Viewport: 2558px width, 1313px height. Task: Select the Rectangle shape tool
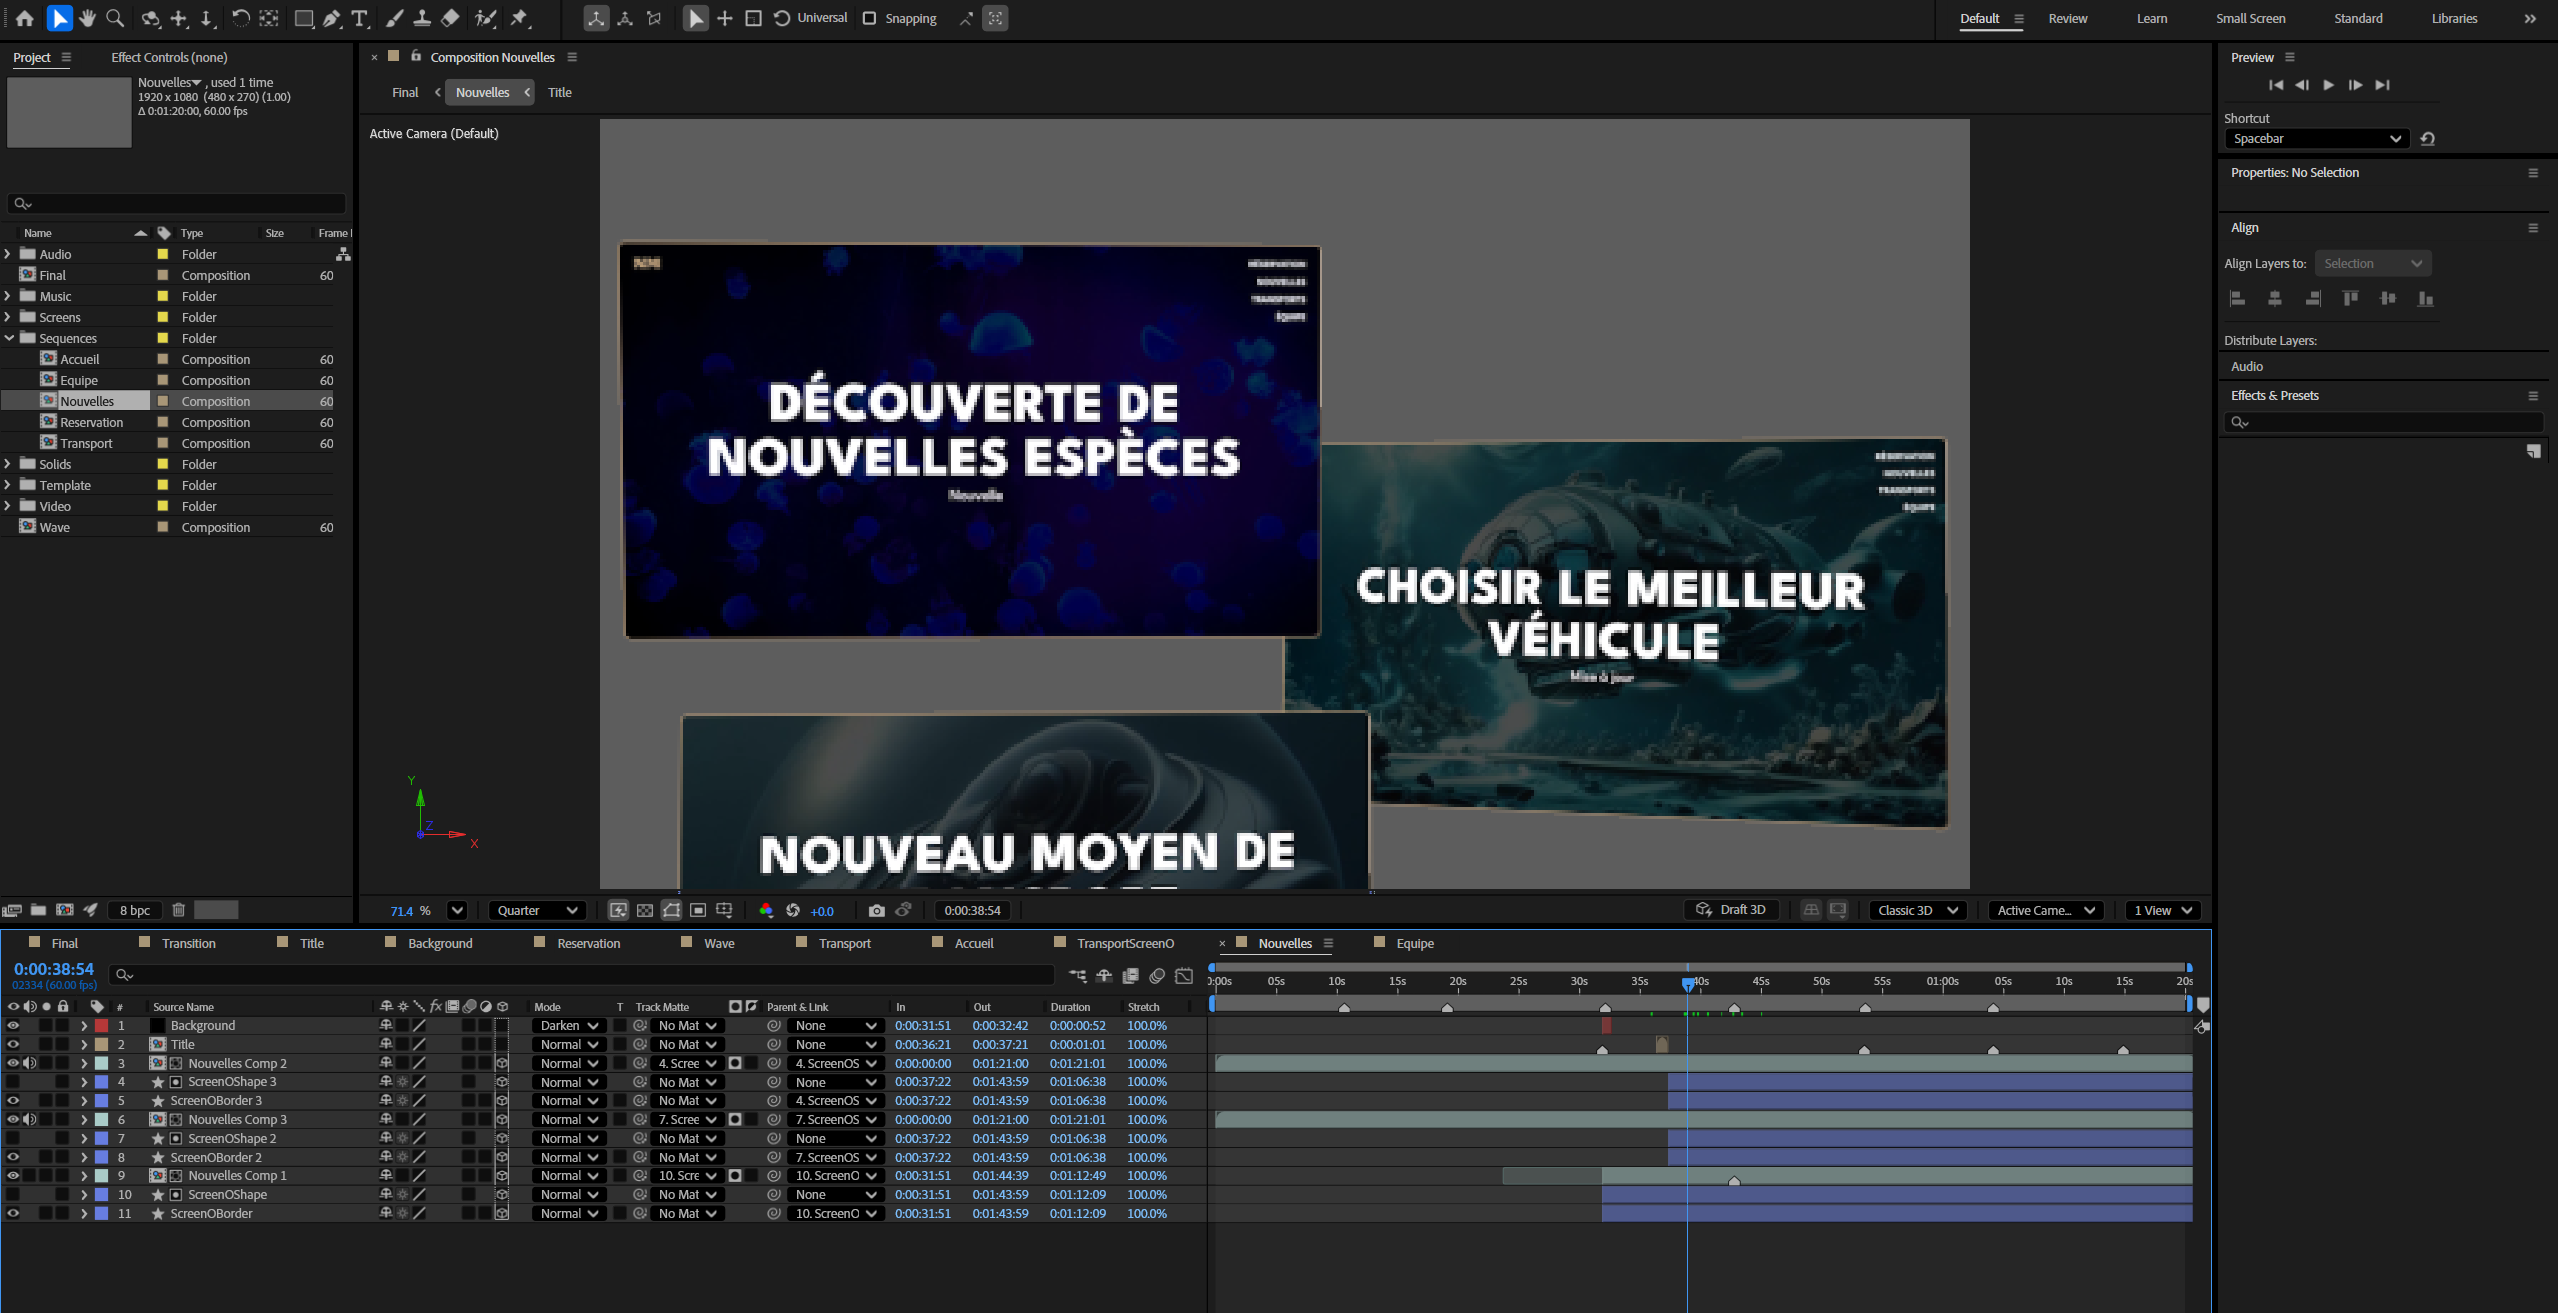(304, 18)
